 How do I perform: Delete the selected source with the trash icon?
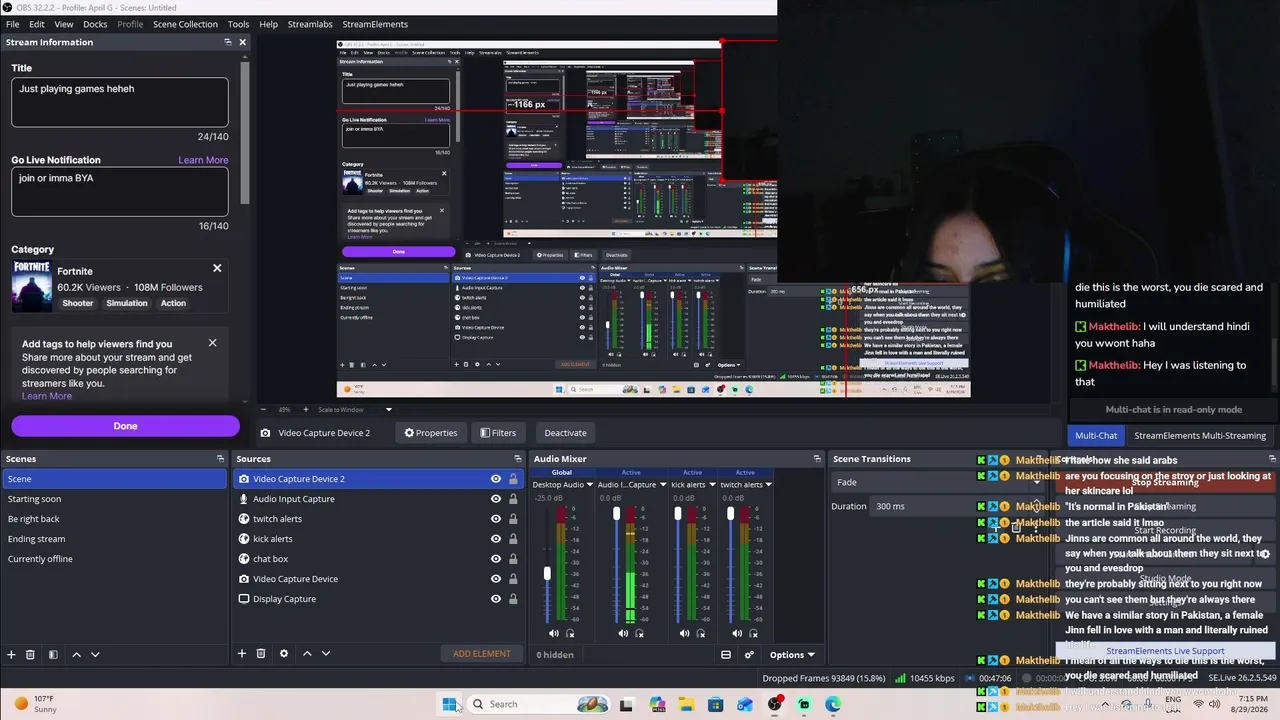click(261, 654)
